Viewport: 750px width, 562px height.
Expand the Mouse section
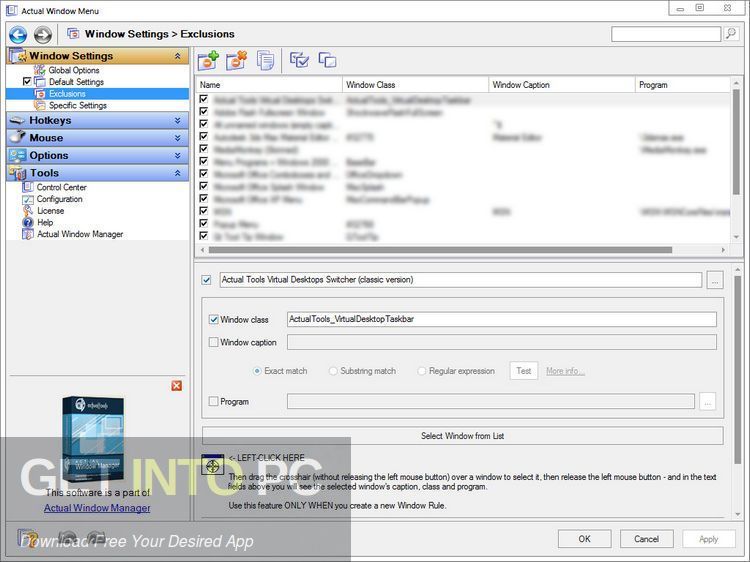click(x=177, y=138)
